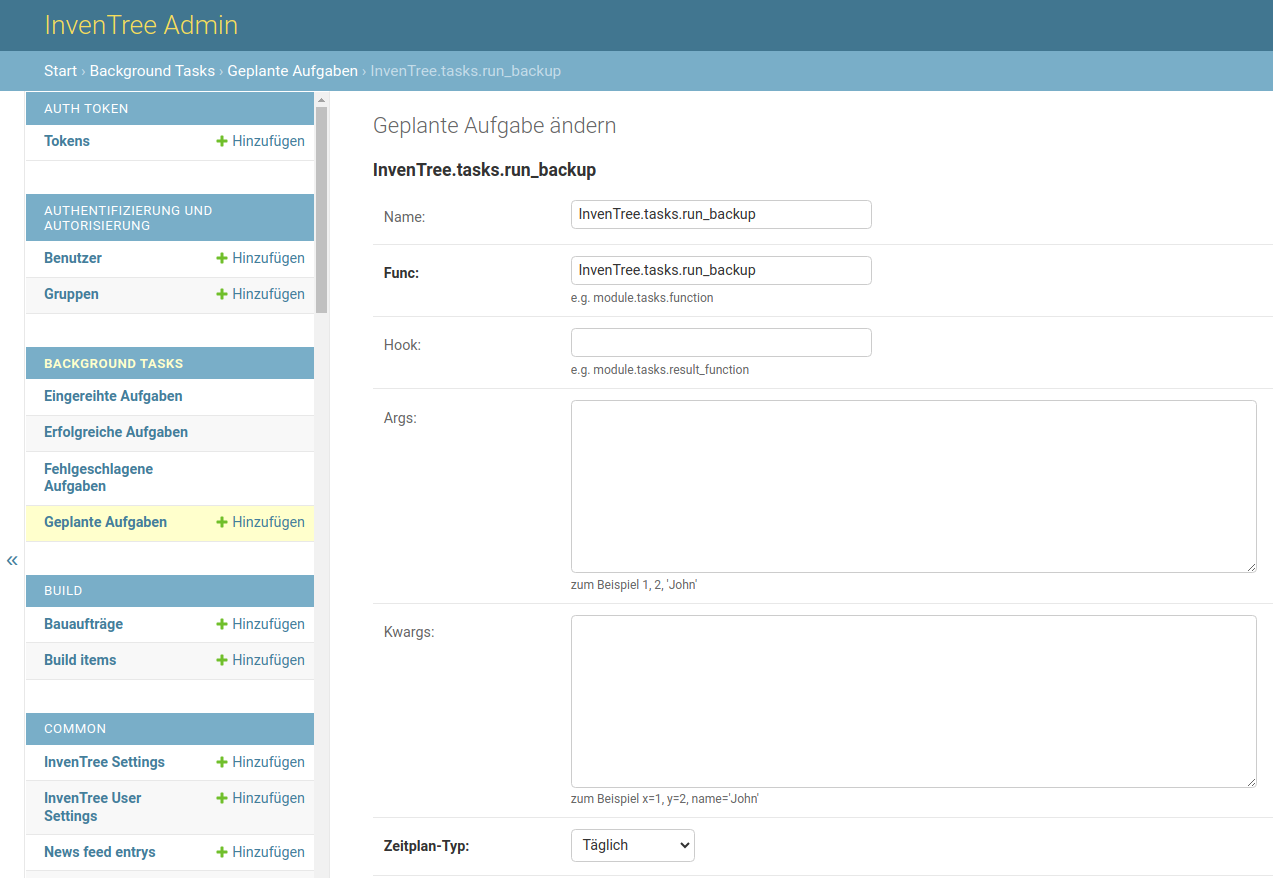Click the Hinzufügen plus icon for Gruppen
This screenshot has height=878, width=1273.
tap(222, 294)
